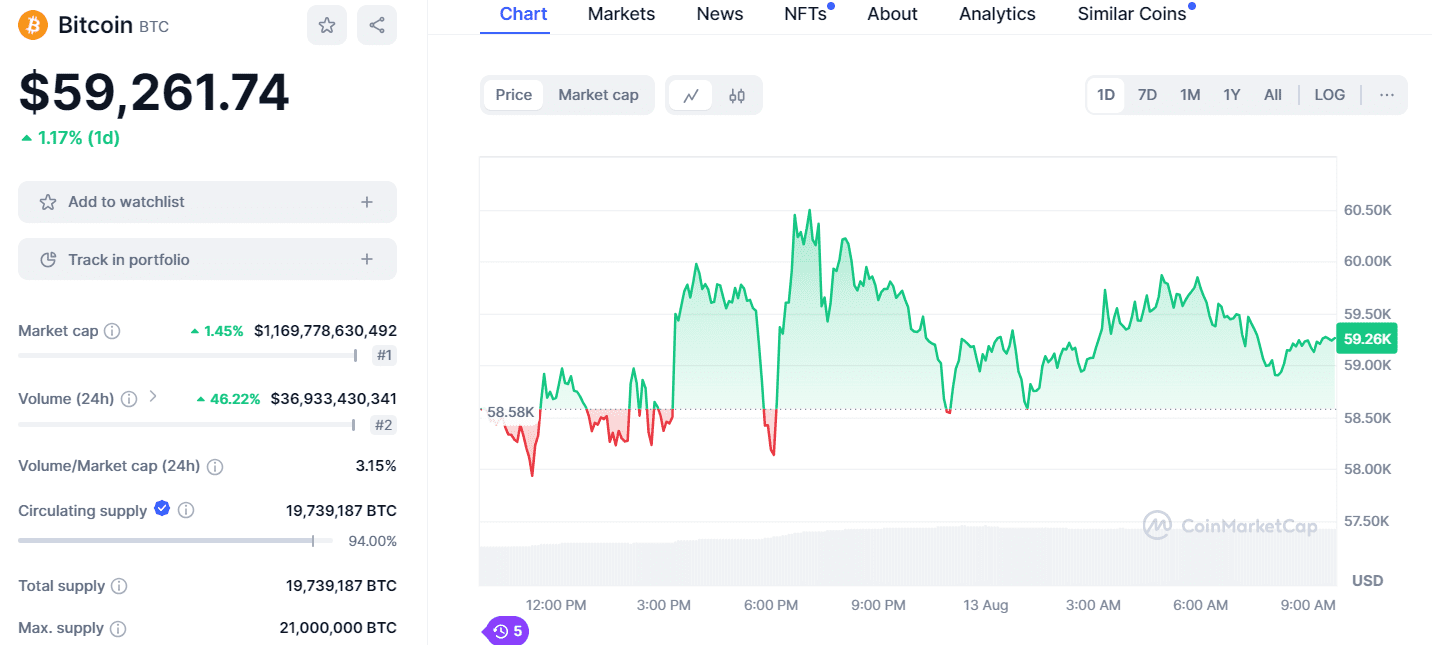Image resolution: width=1432 pixels, height=645 pixels.
Task: Enable LOG scale on the chart
Action: click(x=1329, y=94)
